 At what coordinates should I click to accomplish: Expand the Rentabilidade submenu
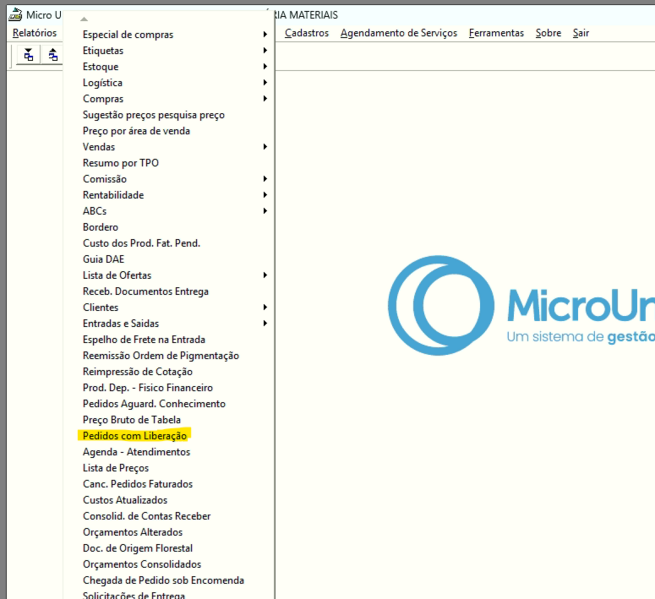[169, 195]
